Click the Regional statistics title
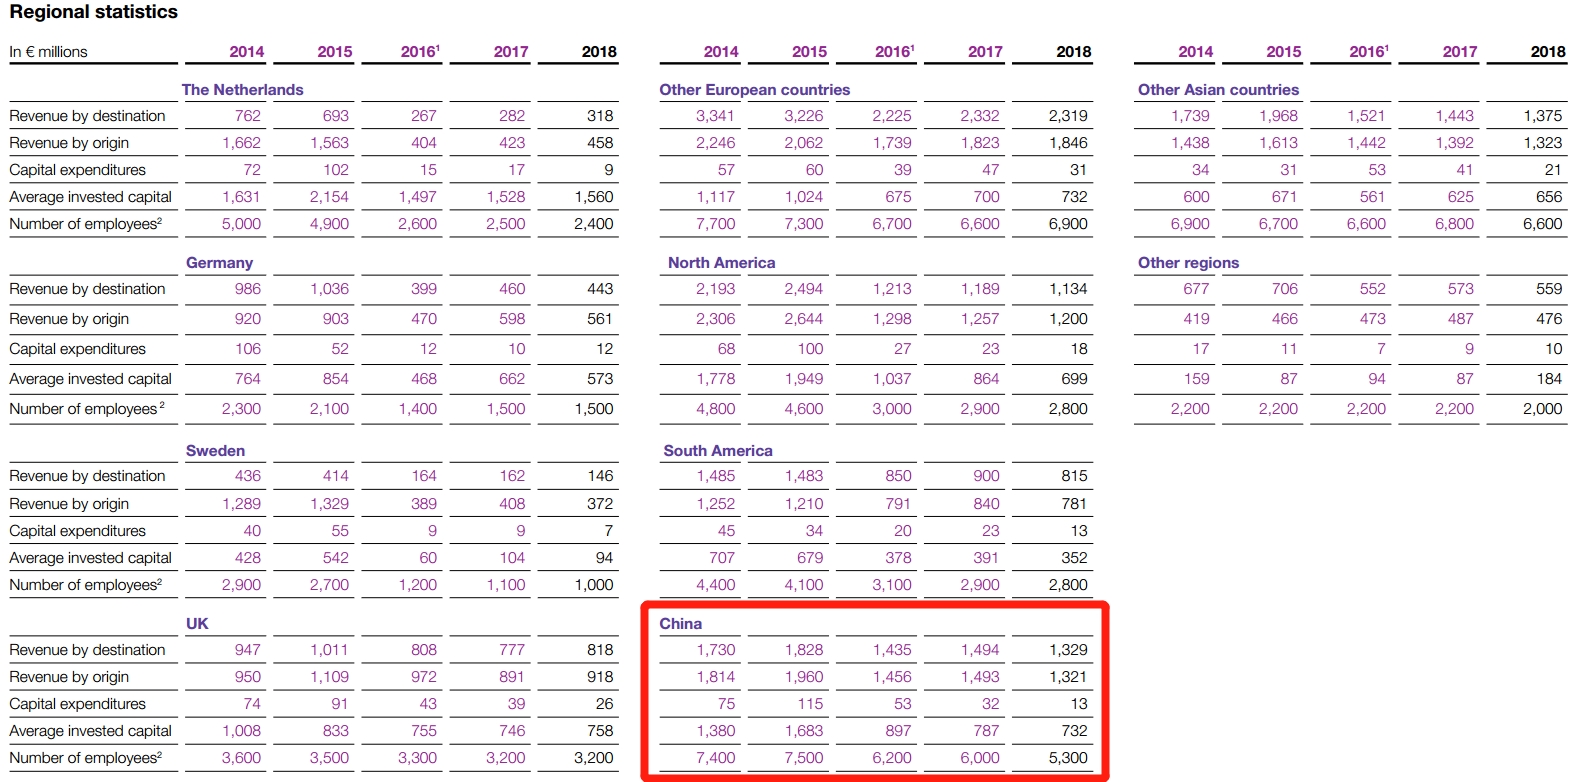The height and width of the screenshot is (782, 1586). click(93, 12)
